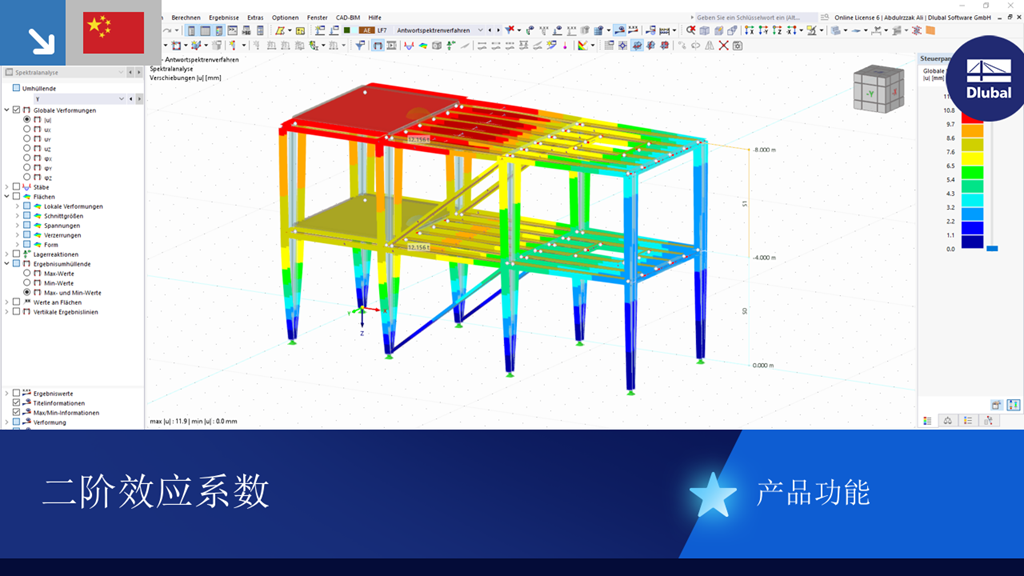Open the Ergebnisse menu

[x=223, y=18]
